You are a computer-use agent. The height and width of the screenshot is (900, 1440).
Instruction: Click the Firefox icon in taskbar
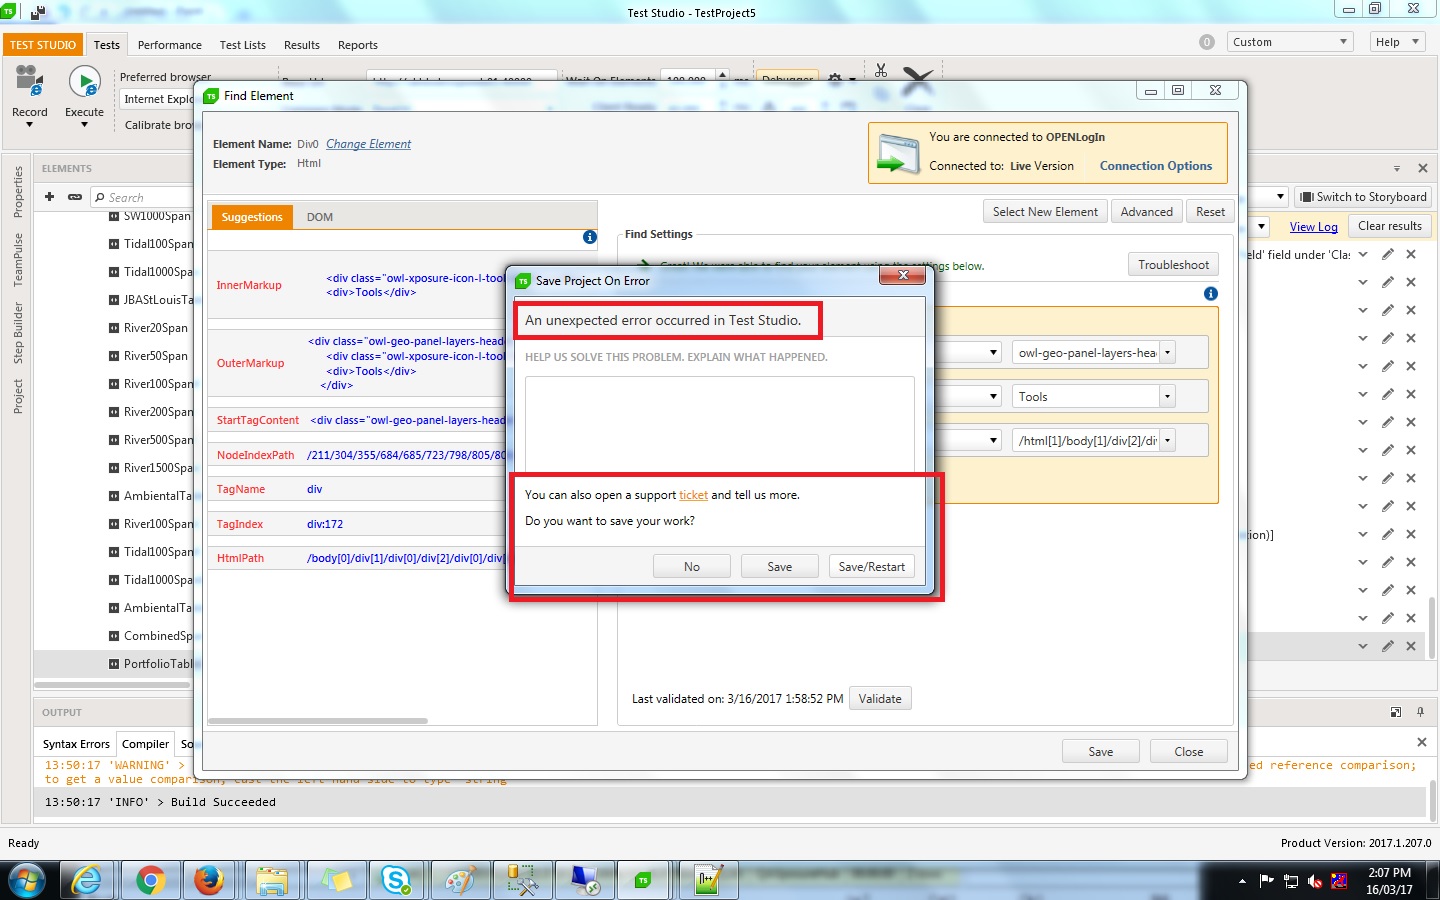coord(209,880)
